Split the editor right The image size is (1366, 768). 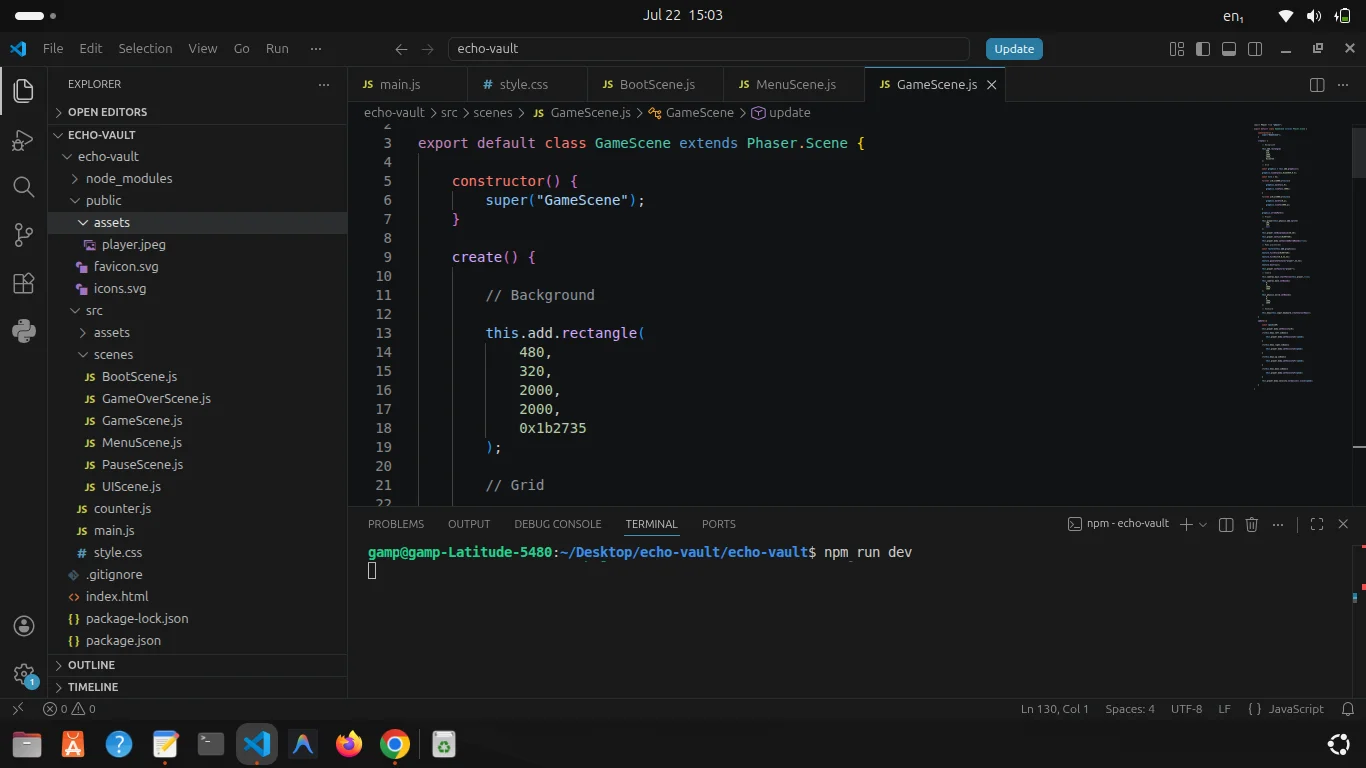1317,85
